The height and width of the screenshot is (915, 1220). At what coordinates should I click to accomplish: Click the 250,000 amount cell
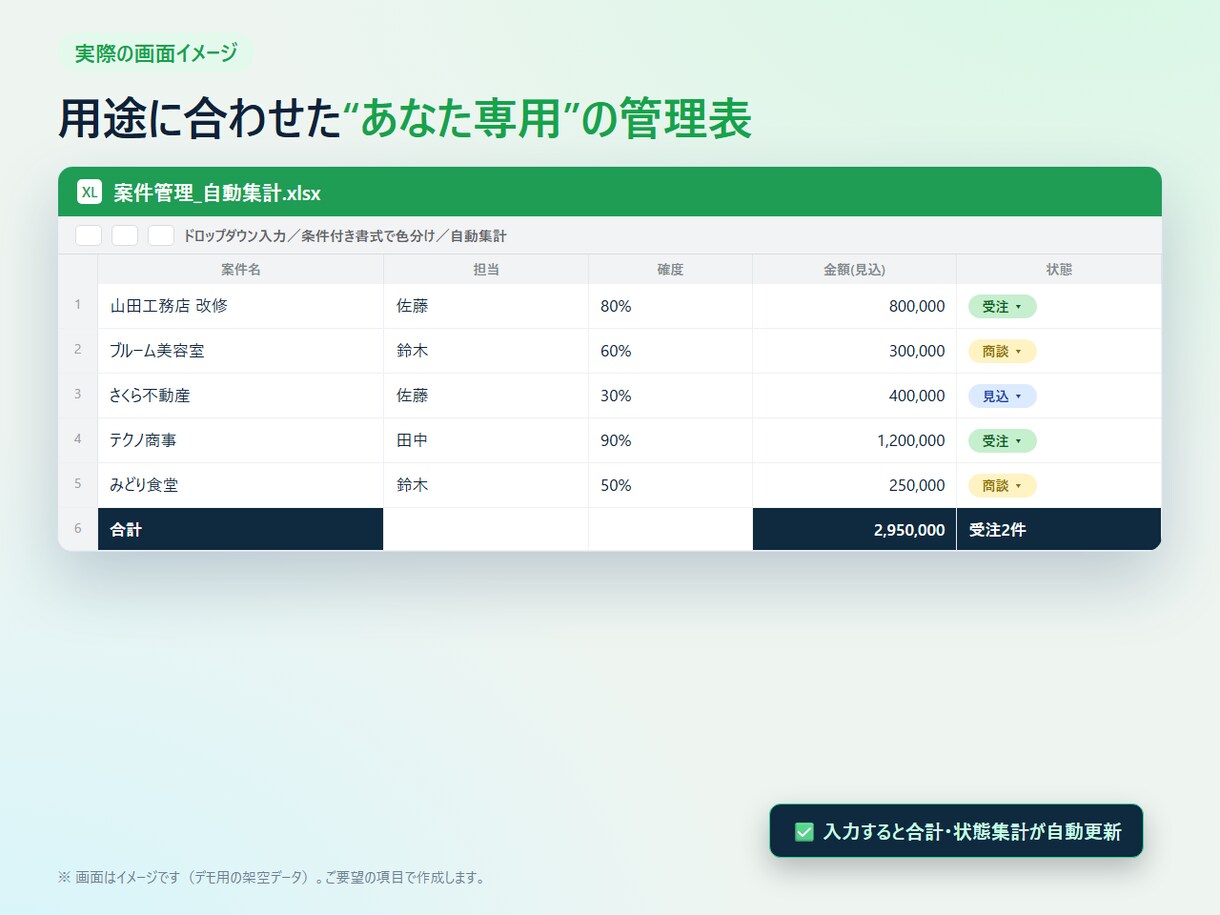(854, 485)
